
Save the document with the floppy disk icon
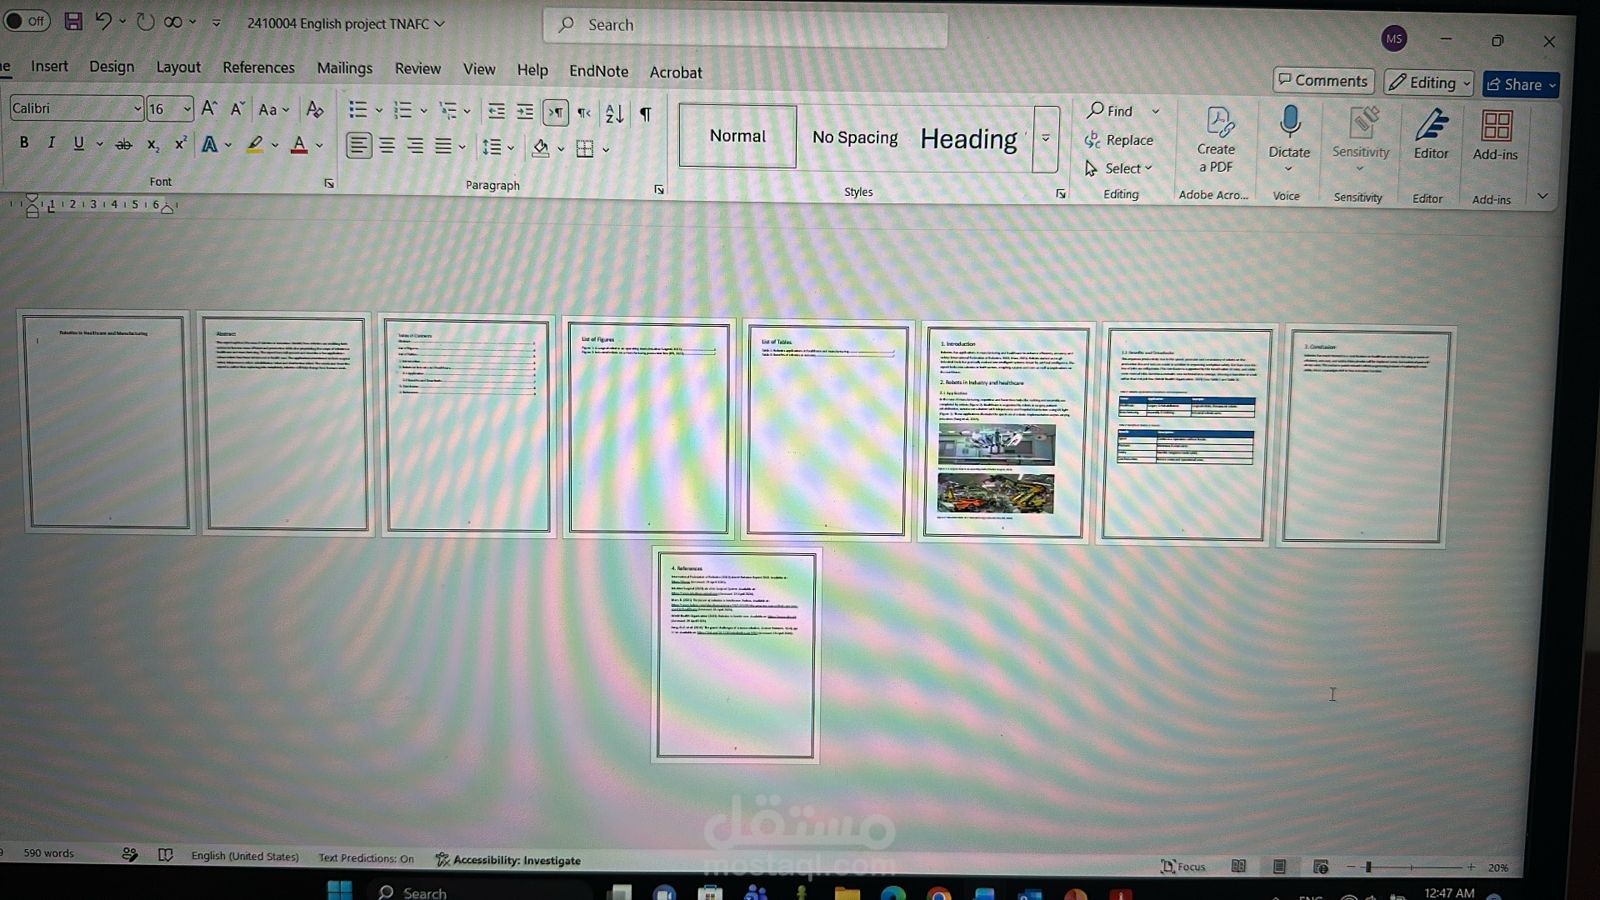(73, 21)
